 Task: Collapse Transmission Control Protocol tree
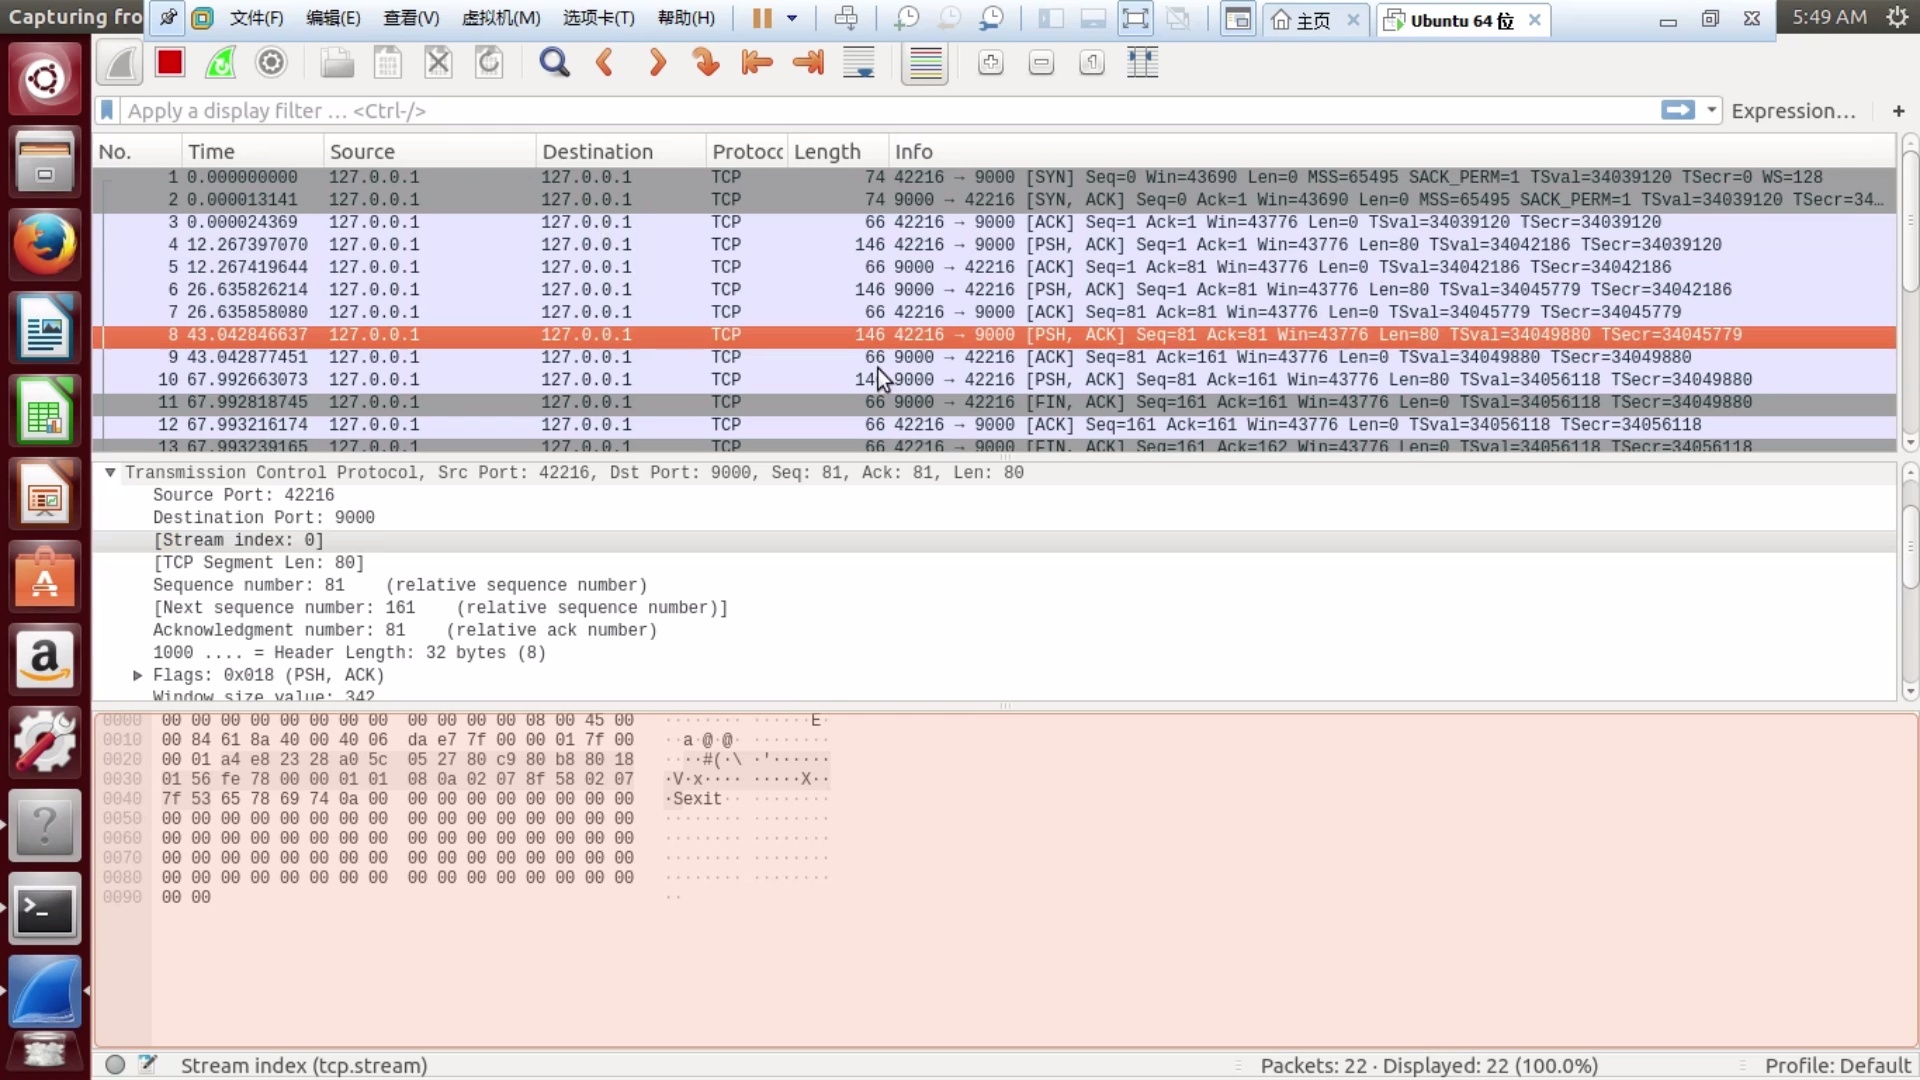point(110,472)
